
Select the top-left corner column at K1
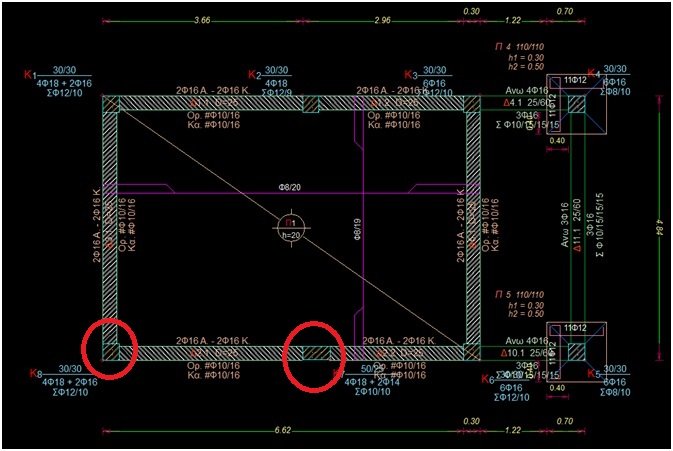click(110, 104)
